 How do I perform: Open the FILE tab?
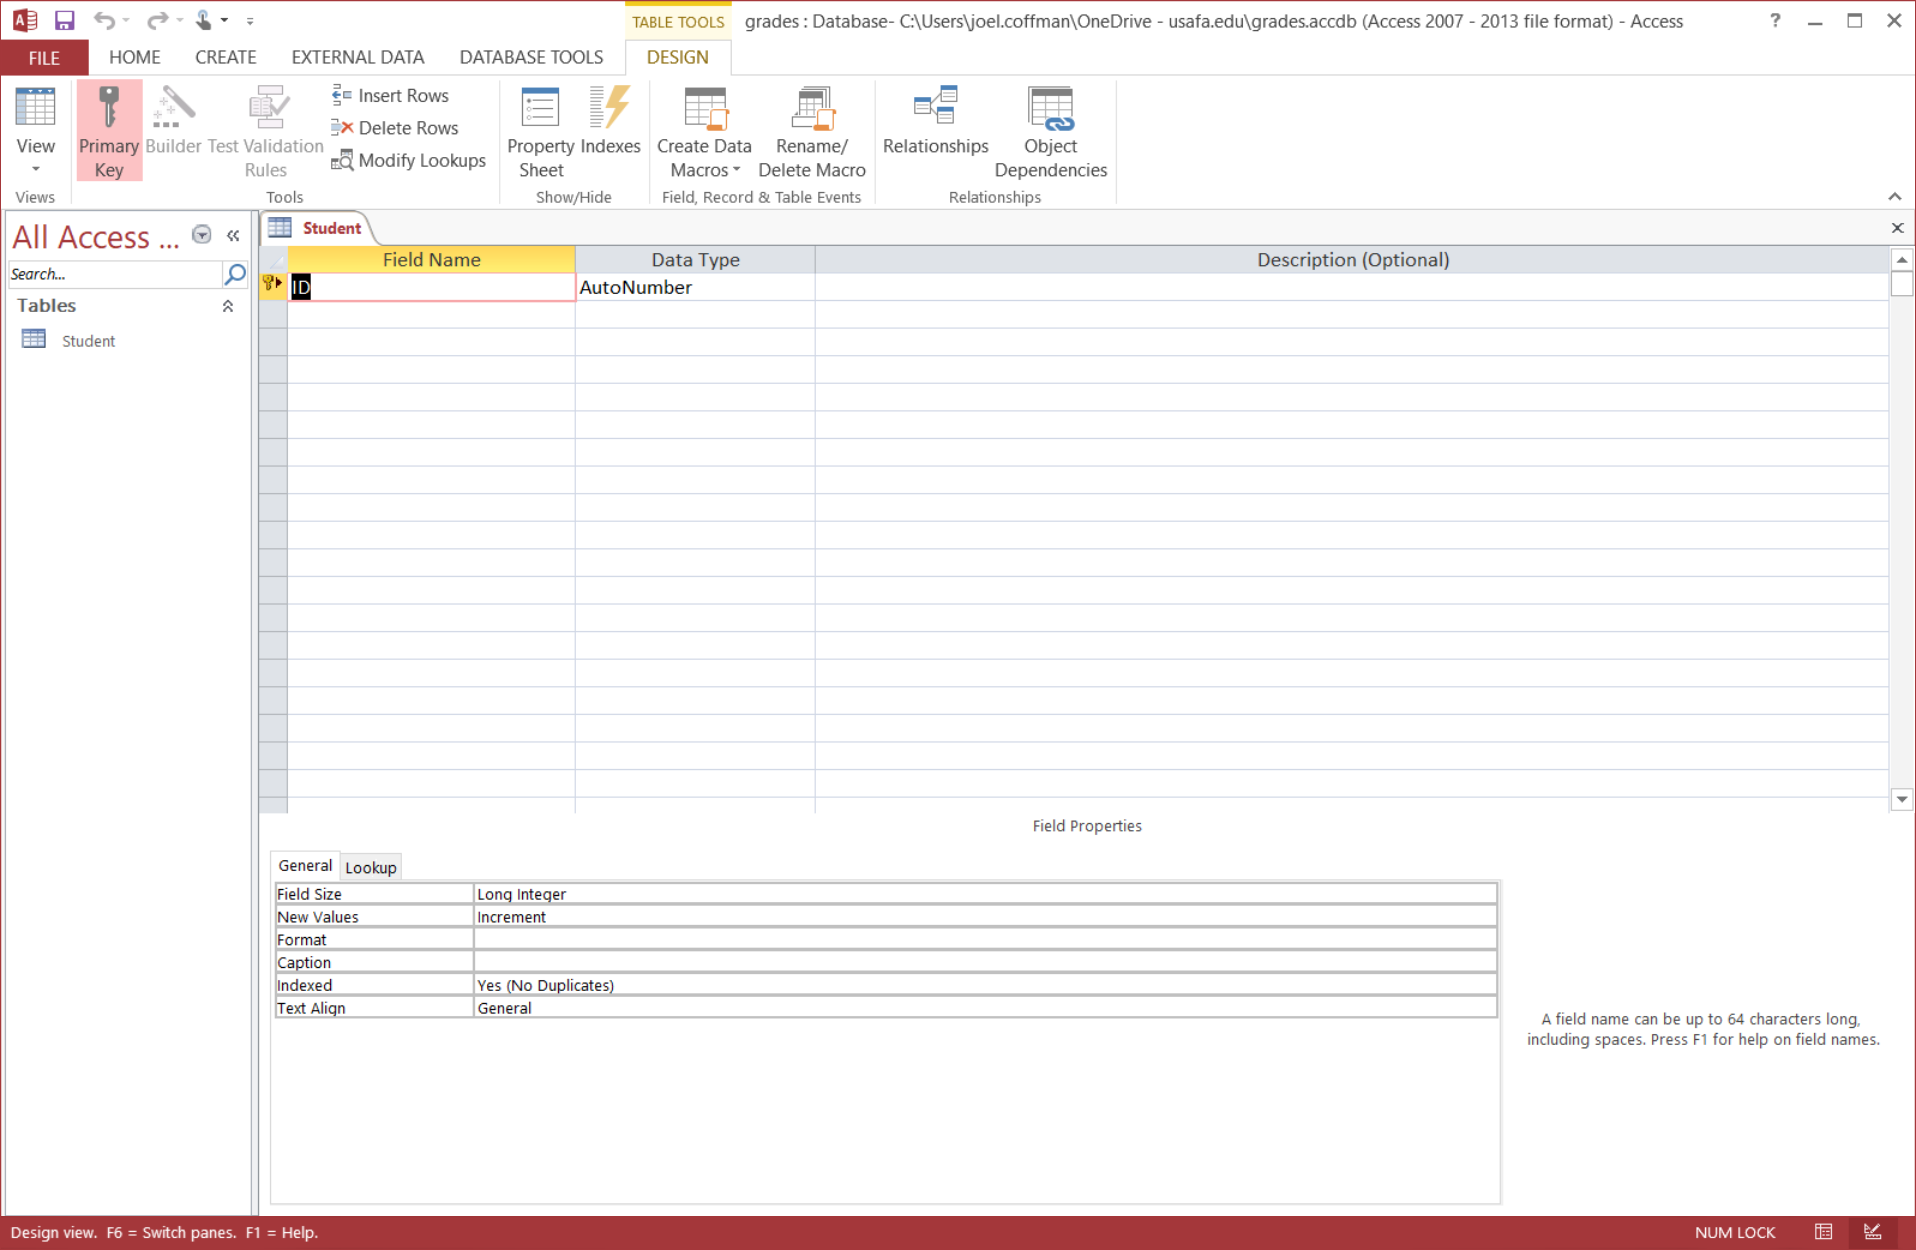(x=44, y=57)
